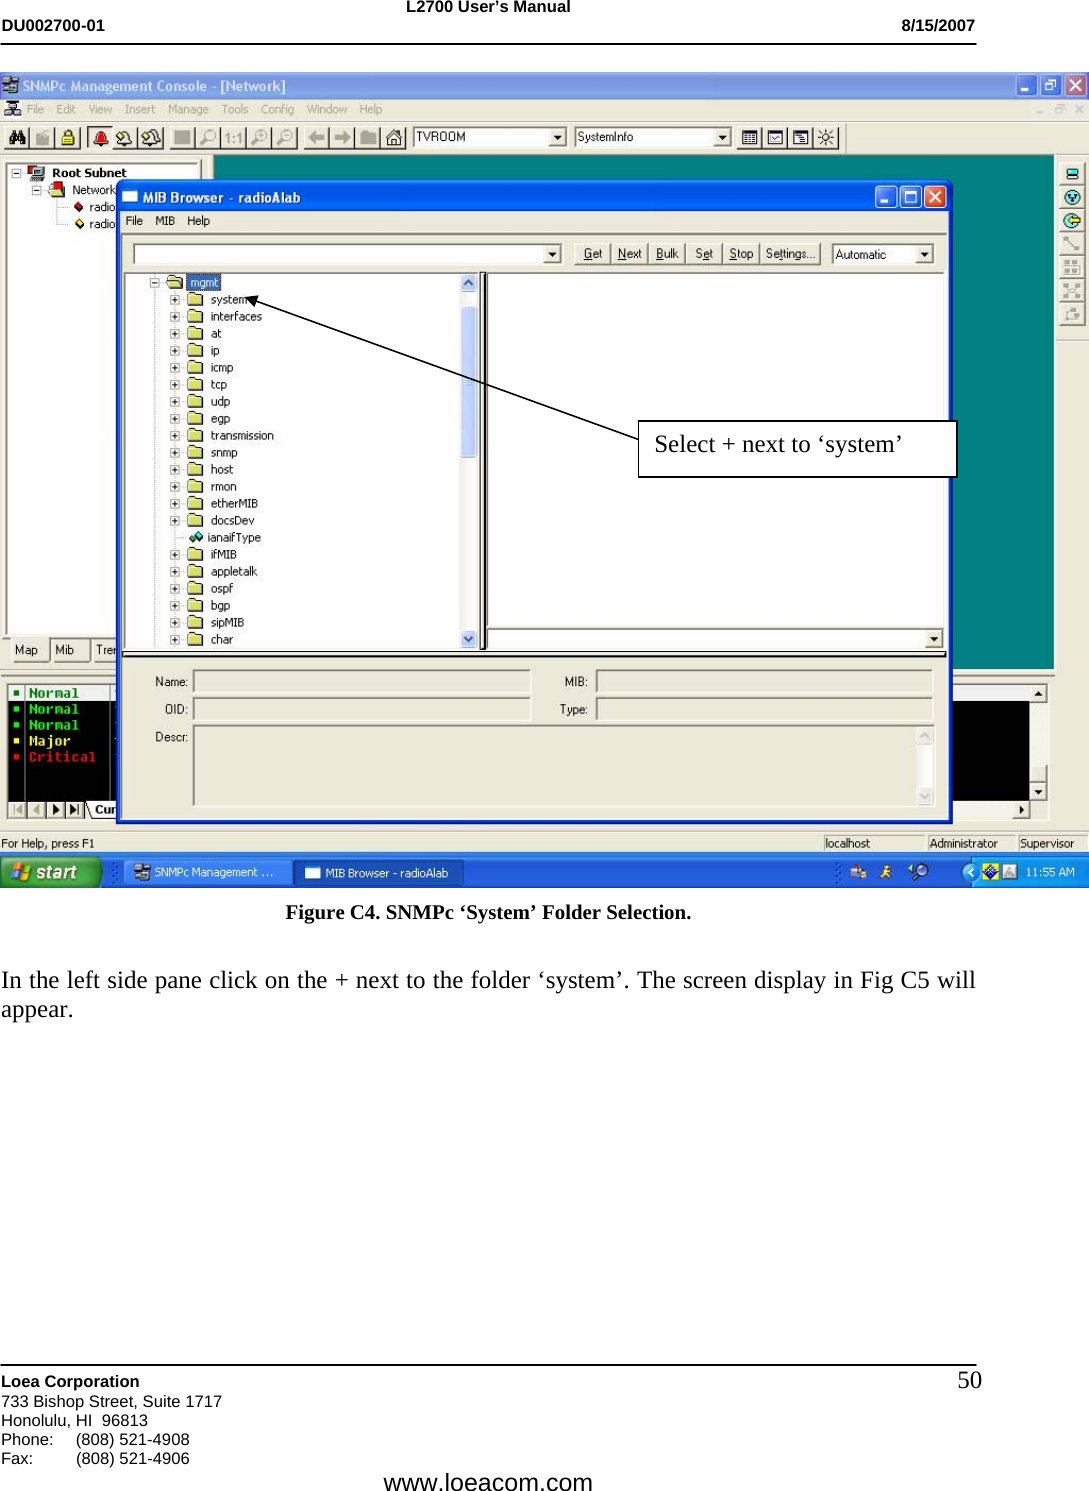Screen dimensions: 1089x1491
Task: Click the forward arrow in SNMPc toolbar
Action: (x=343, y=138)
